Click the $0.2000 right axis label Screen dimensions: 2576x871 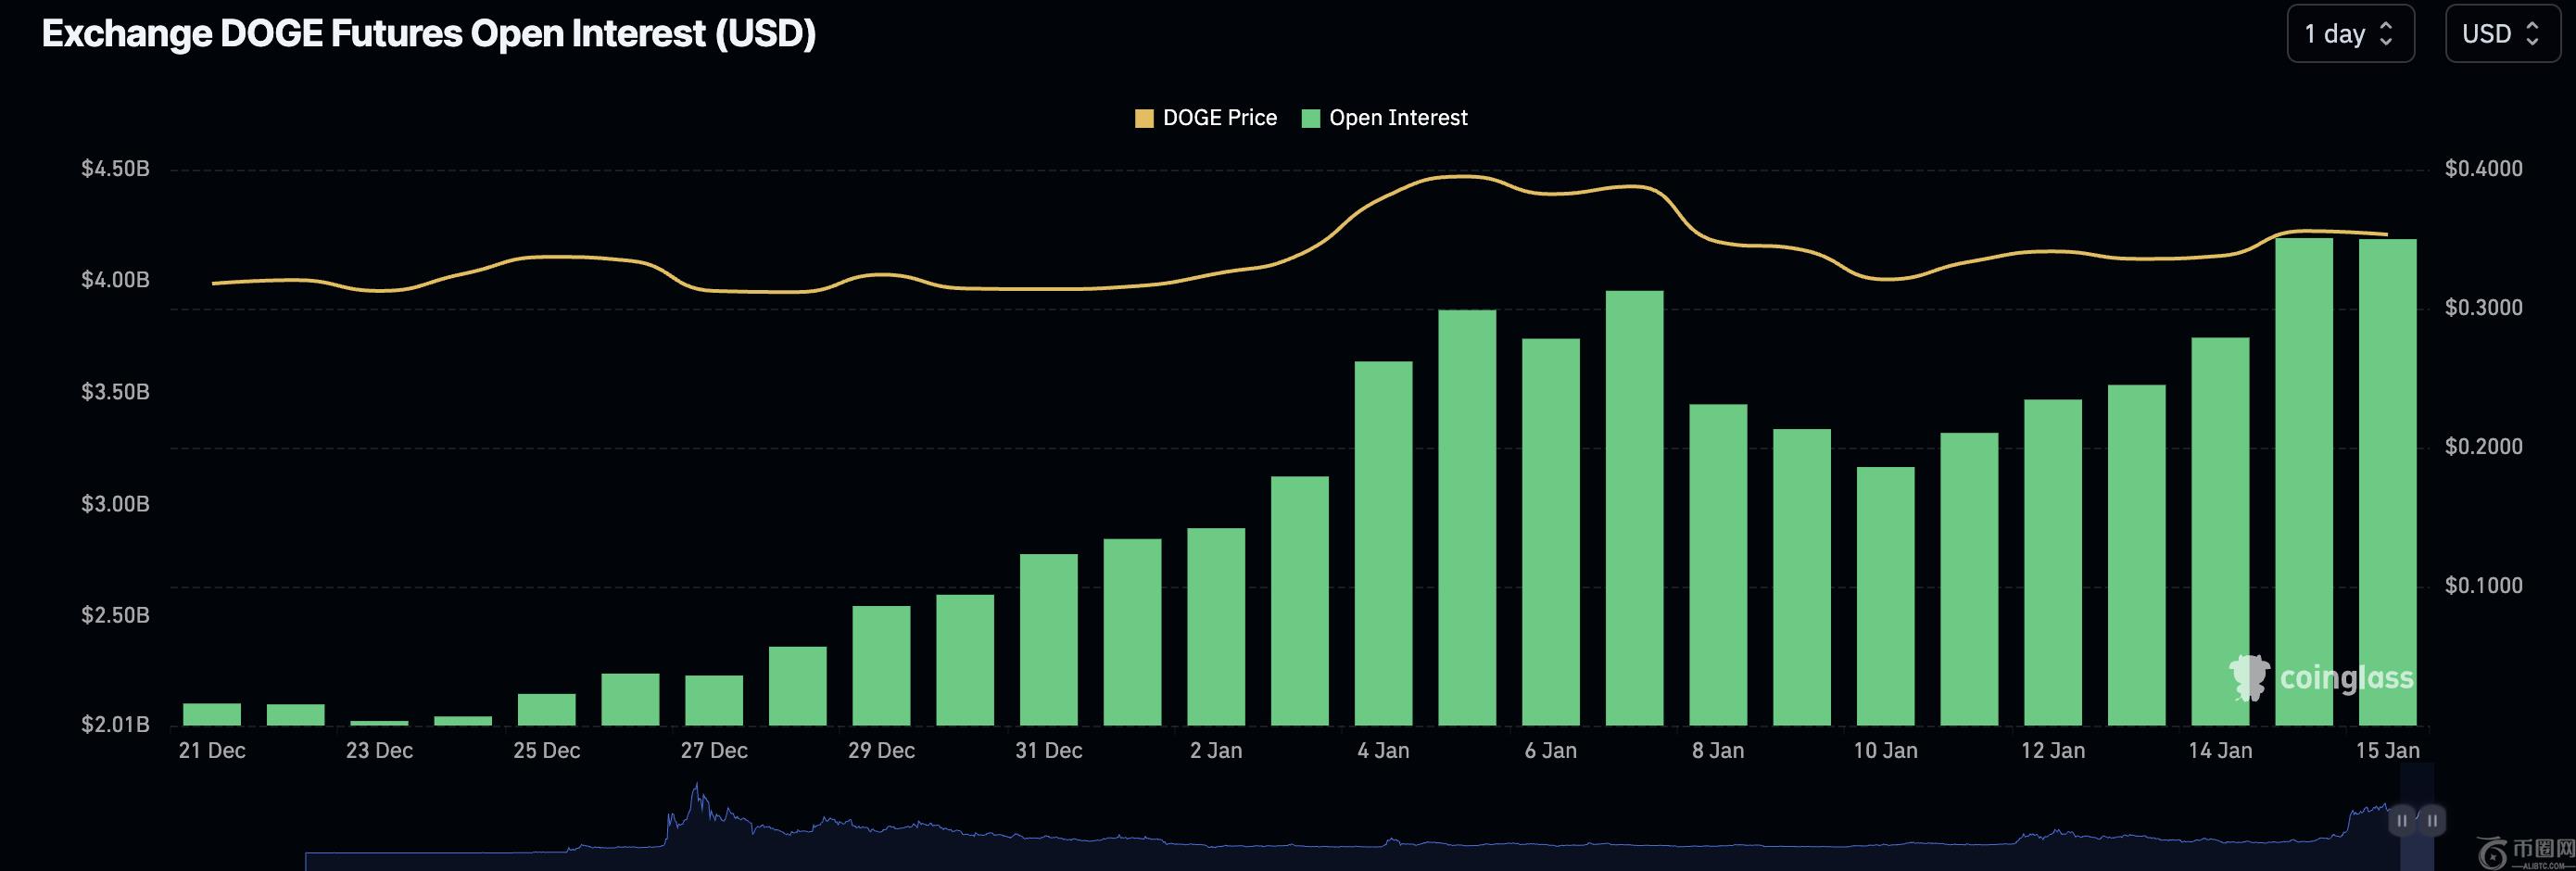coord(2484,446)
